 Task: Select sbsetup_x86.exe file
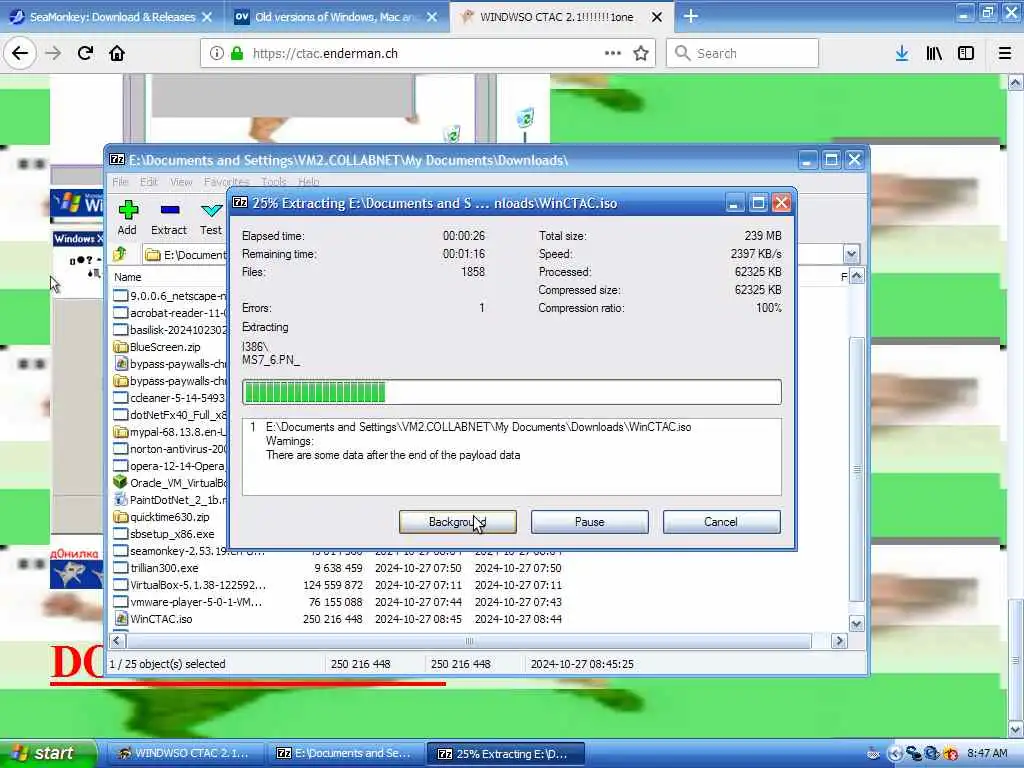170,534
